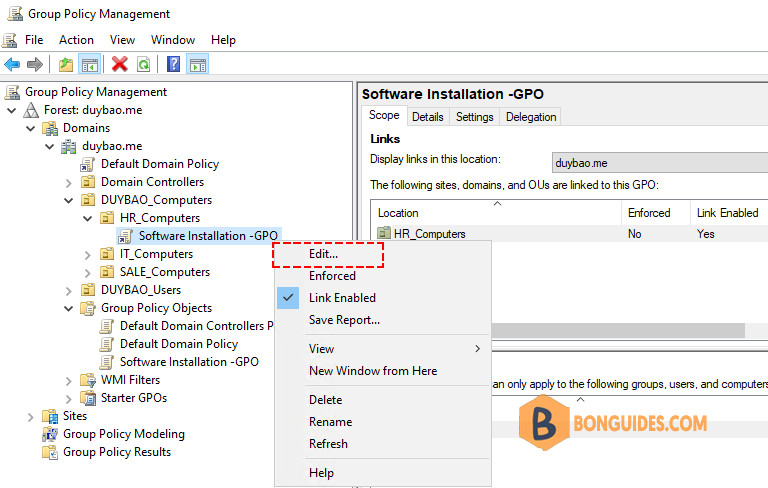Viewport: 768px width, 488px height.
Task: Click the File menu's console icon in the menu bar
Action: (10, 40)
